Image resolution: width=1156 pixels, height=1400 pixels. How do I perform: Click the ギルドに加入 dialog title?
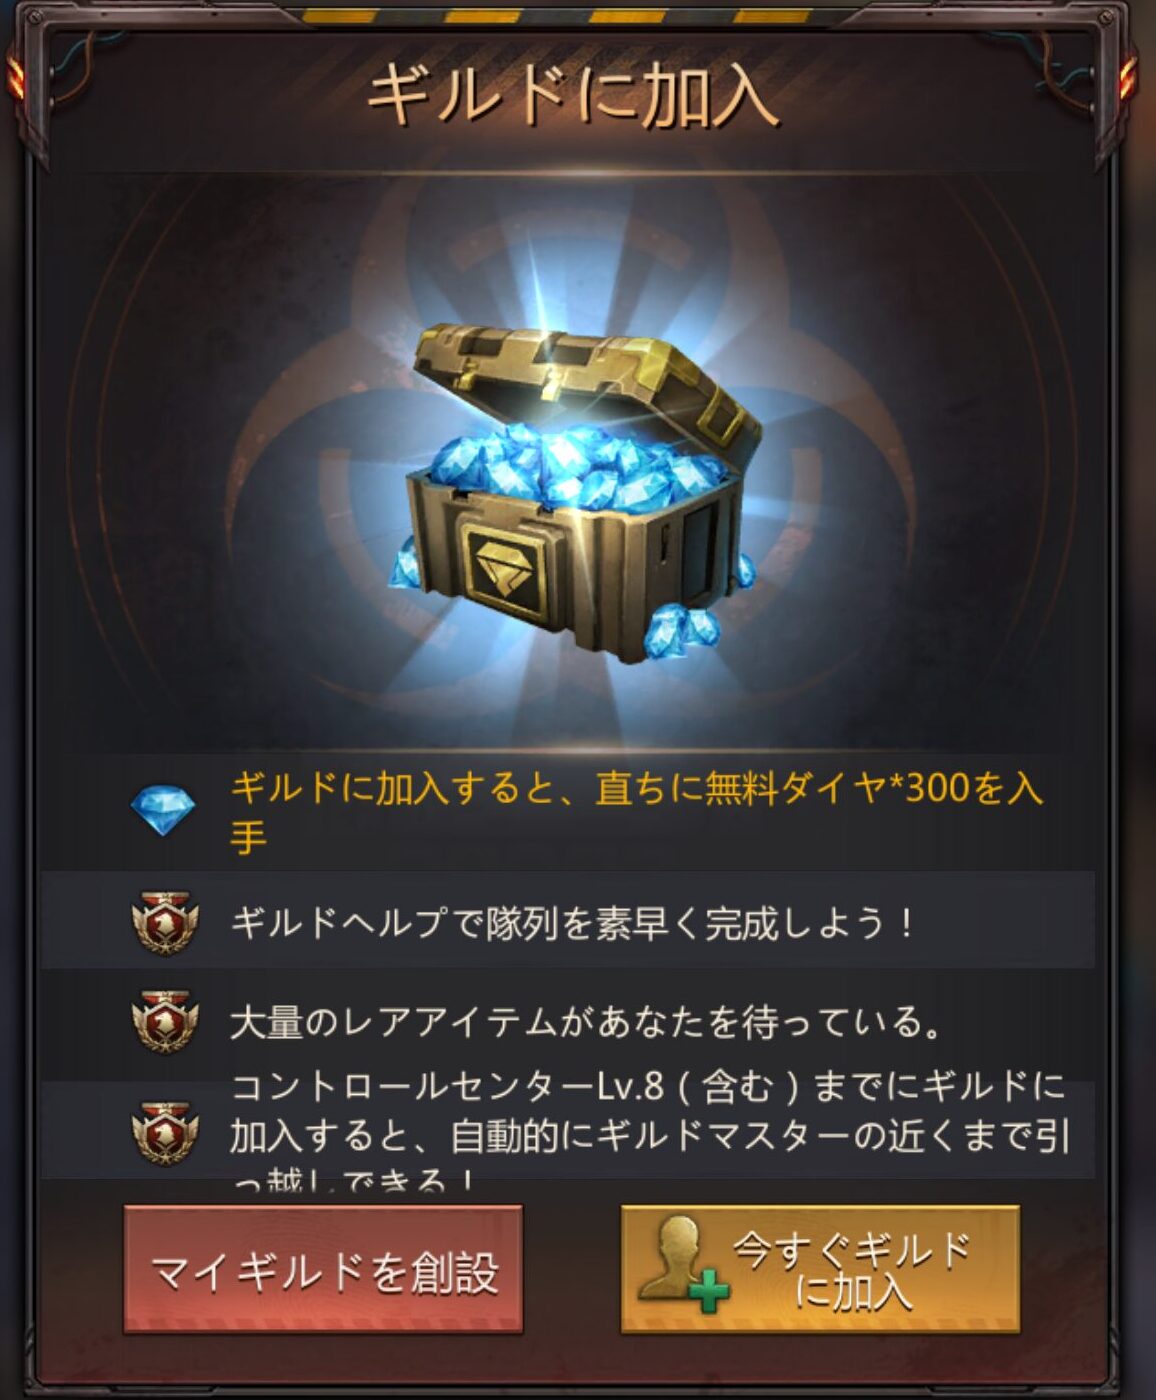[x=572, y=97]
